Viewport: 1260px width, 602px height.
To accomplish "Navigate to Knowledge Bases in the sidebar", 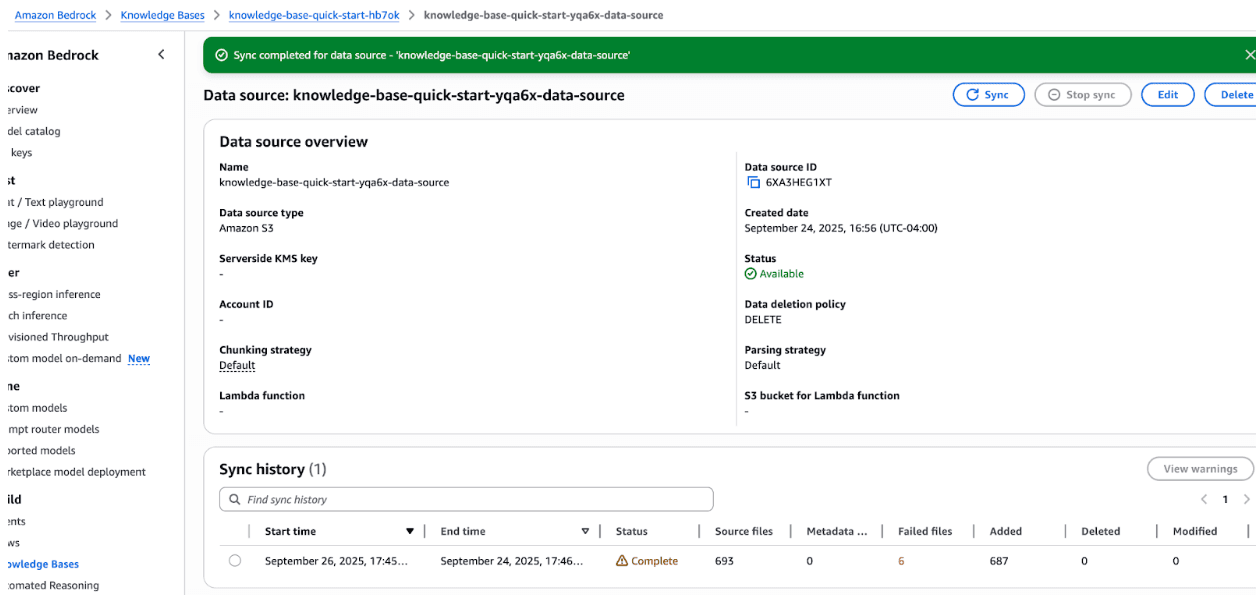I will click(x=43, y=564).
